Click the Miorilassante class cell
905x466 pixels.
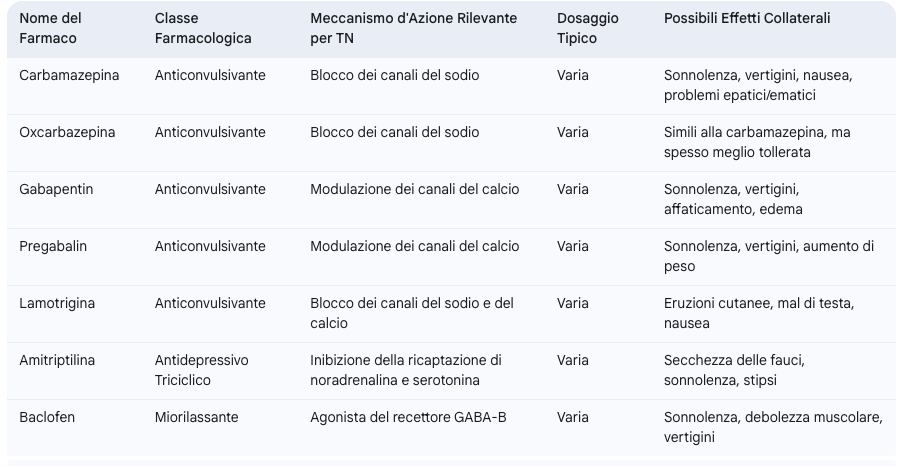pos(196,417)
